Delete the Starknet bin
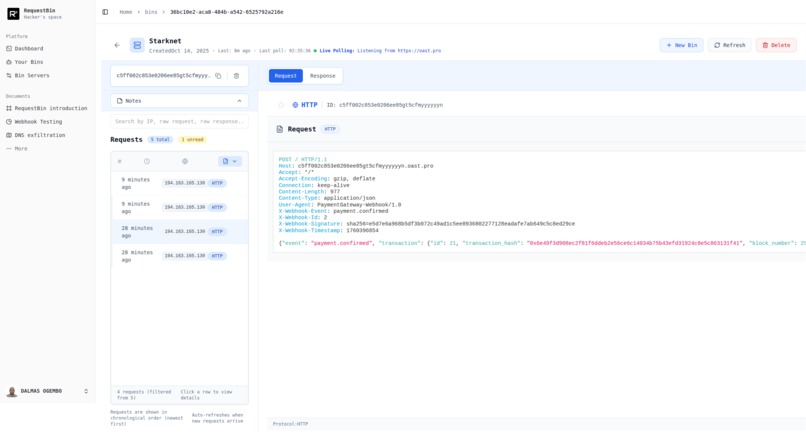Screen dimensions: 806x439 click(x=776, y=45)
